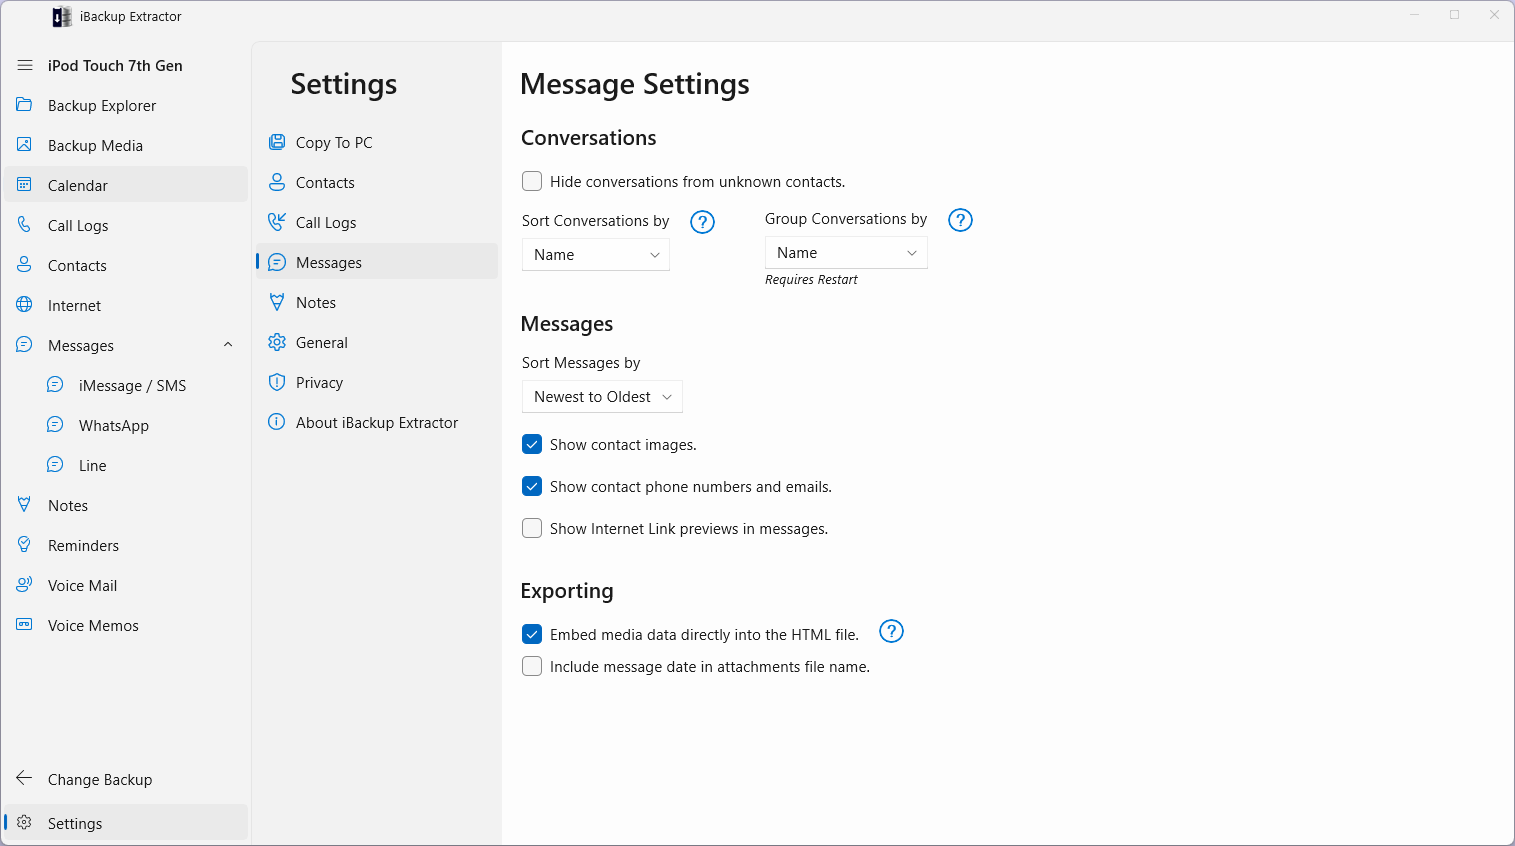
Task: Open the Privacy settings page
Action: [x=319, y=383]
